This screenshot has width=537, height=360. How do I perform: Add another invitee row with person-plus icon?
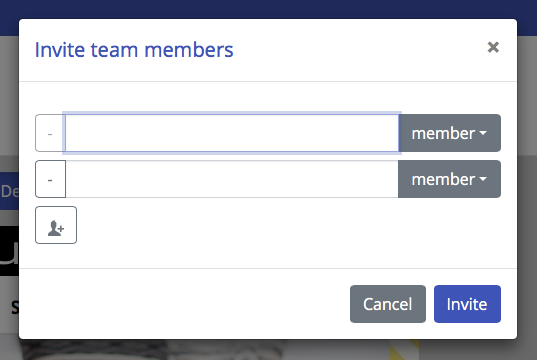(x=56, y=225)
